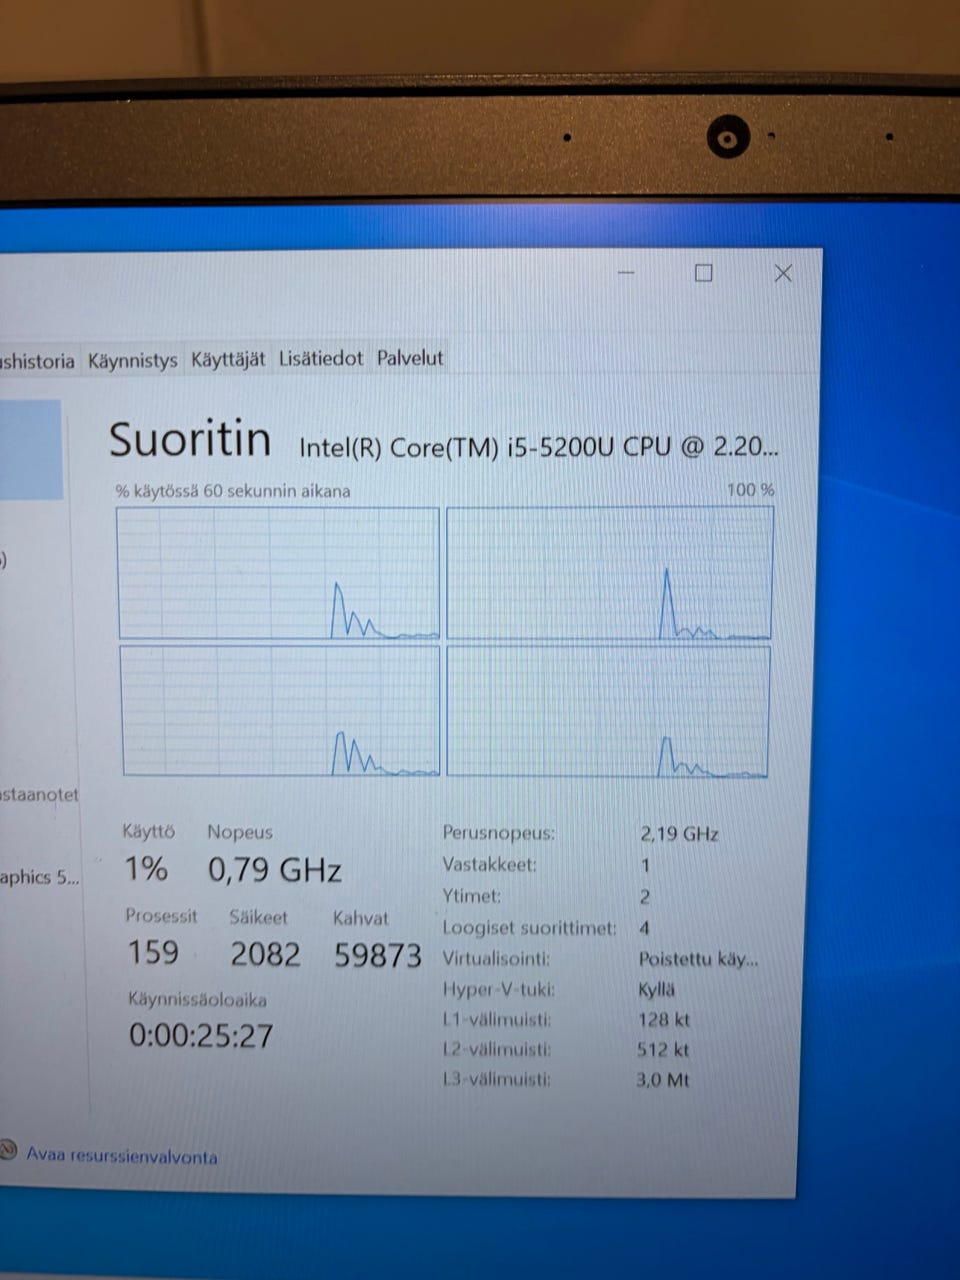Click the 100 % graph scale label
The width and height of the screenshot is (960, 1280).
point(751,490)
